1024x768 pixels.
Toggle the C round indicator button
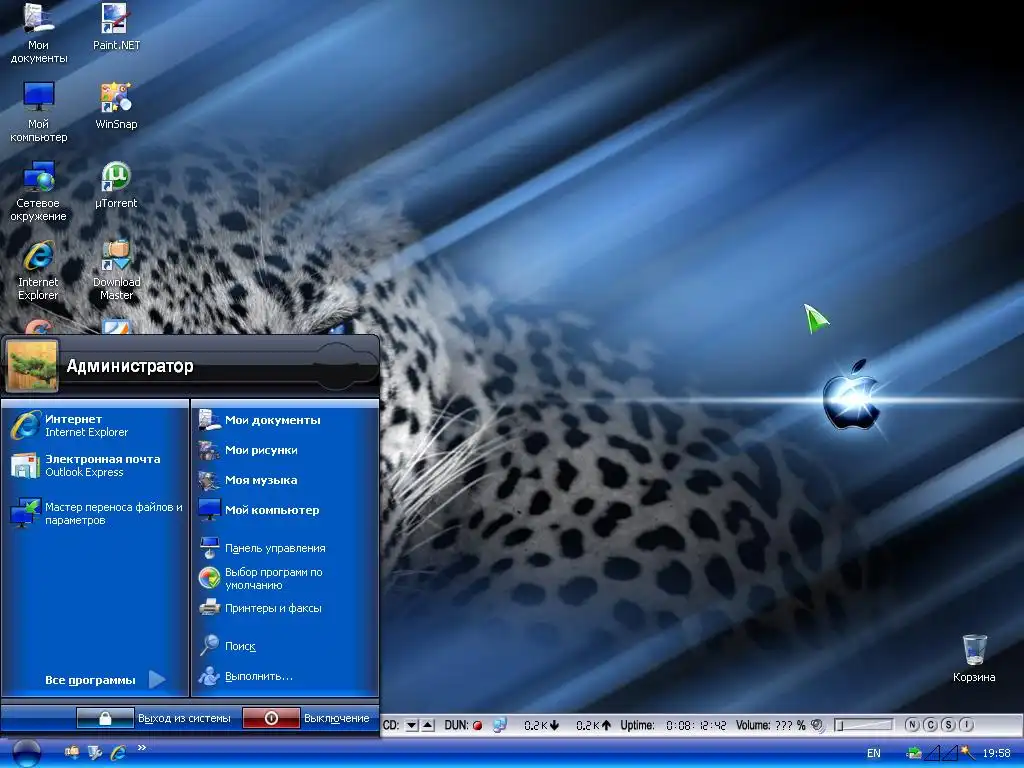click(x=931, y=725)
